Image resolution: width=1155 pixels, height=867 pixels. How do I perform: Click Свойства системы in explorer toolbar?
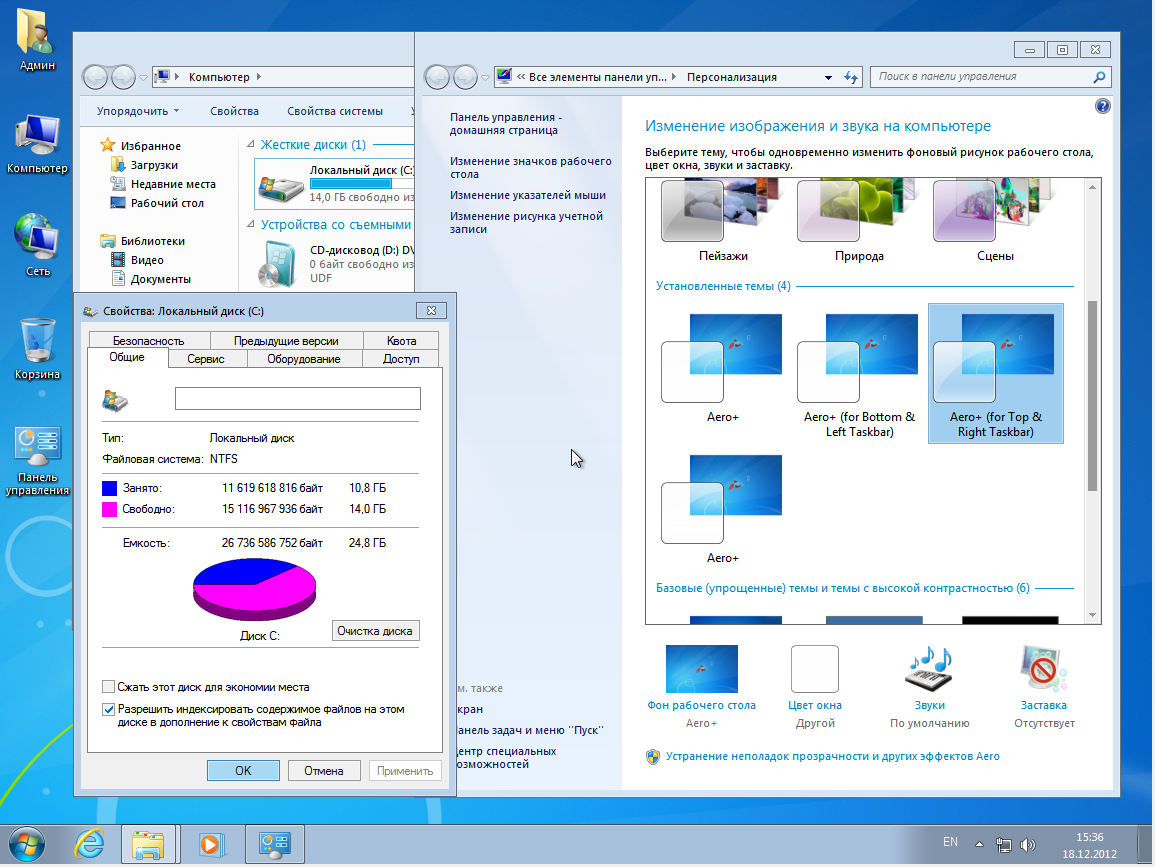click(x=334, y=111)
